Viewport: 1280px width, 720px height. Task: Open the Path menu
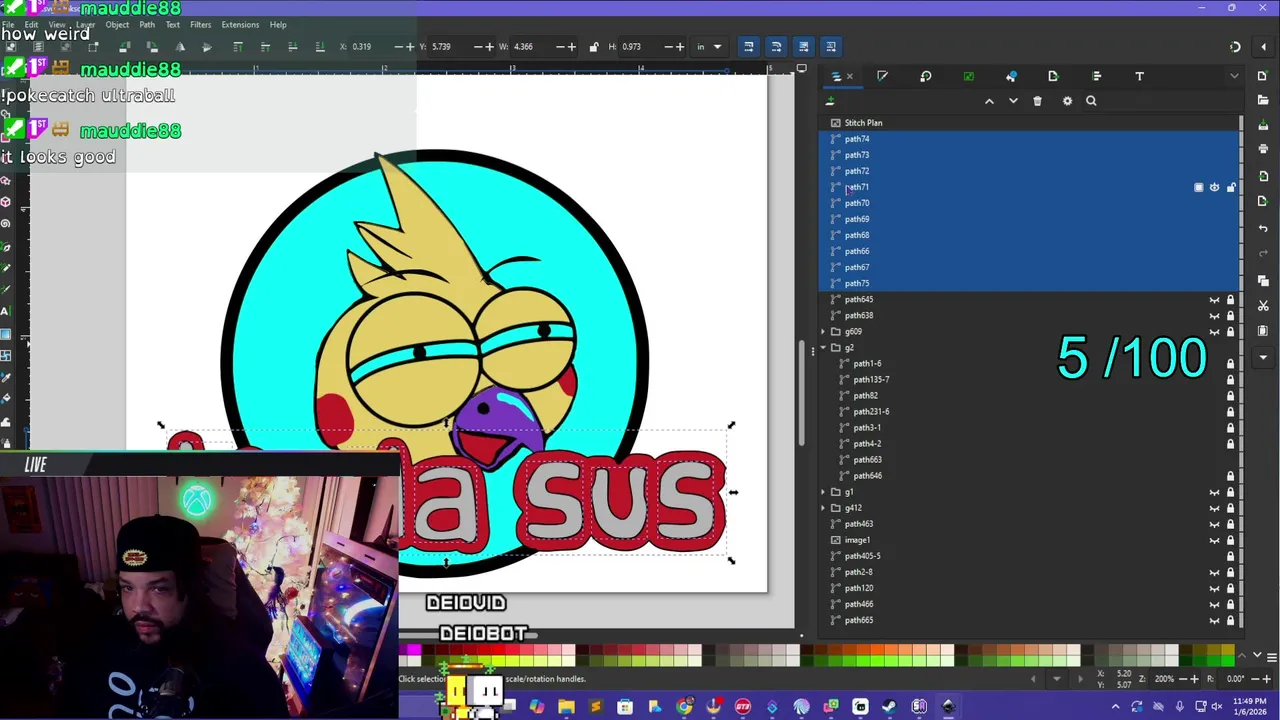click(x=147, y=25)
